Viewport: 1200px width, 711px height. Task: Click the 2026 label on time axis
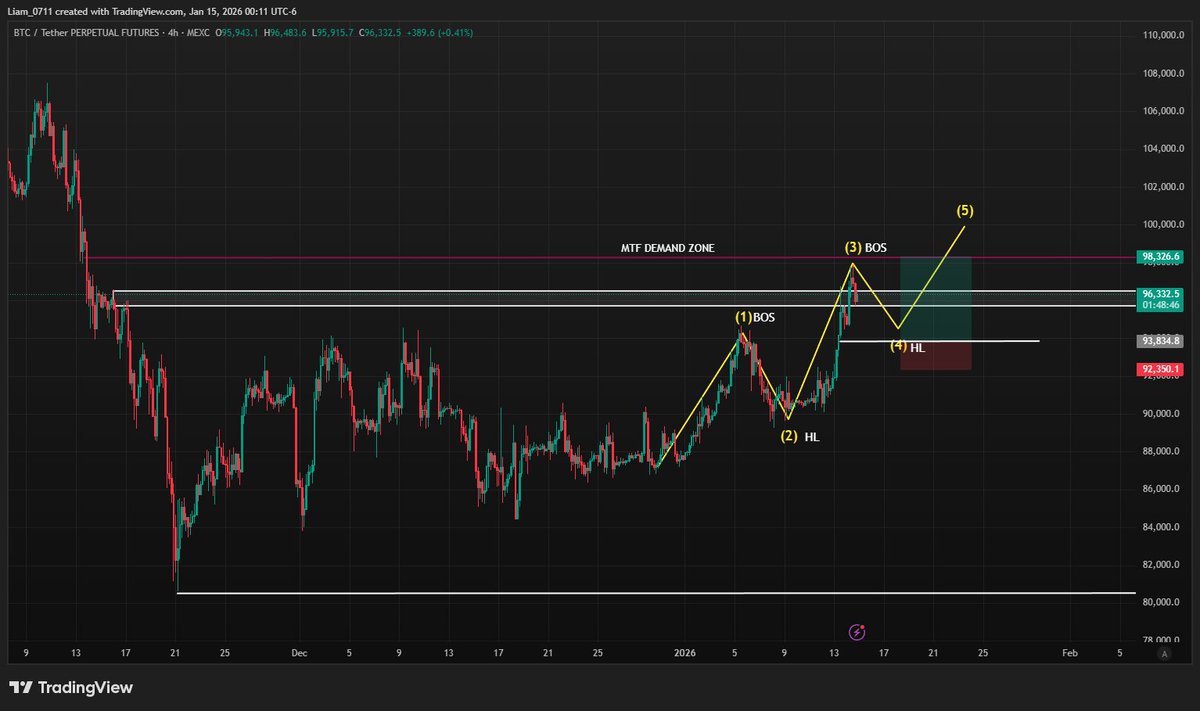point(685,653)
